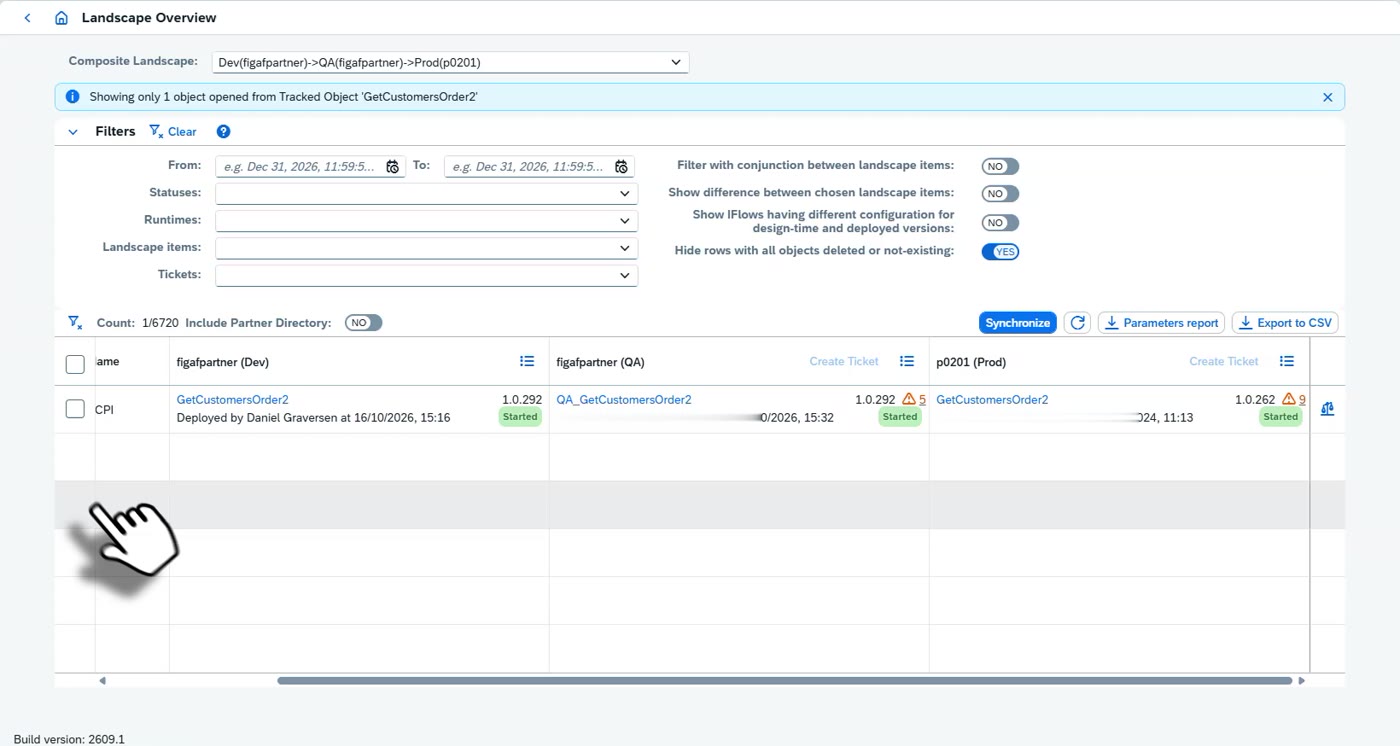This screenshot has height=746, width=1400.
Task: Export table to CSV
Action: pyautogui.click(x=1285, y=323)
